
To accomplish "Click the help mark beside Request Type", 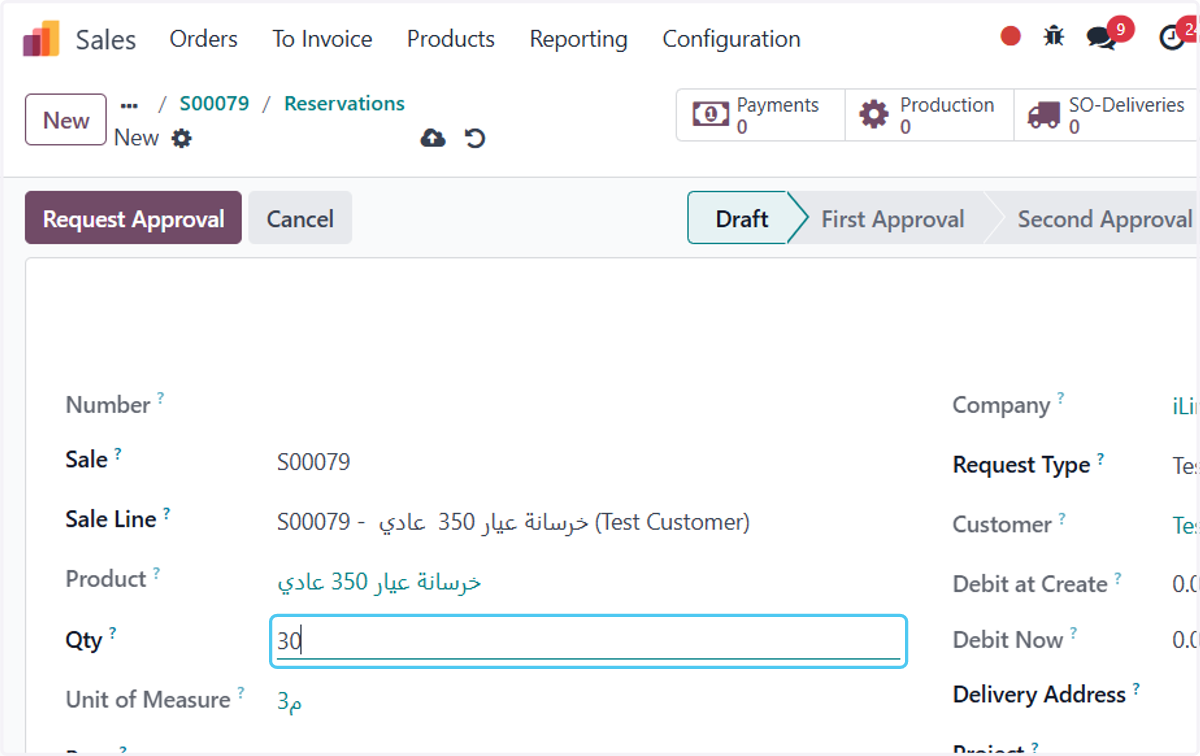I will point(1100,458).
